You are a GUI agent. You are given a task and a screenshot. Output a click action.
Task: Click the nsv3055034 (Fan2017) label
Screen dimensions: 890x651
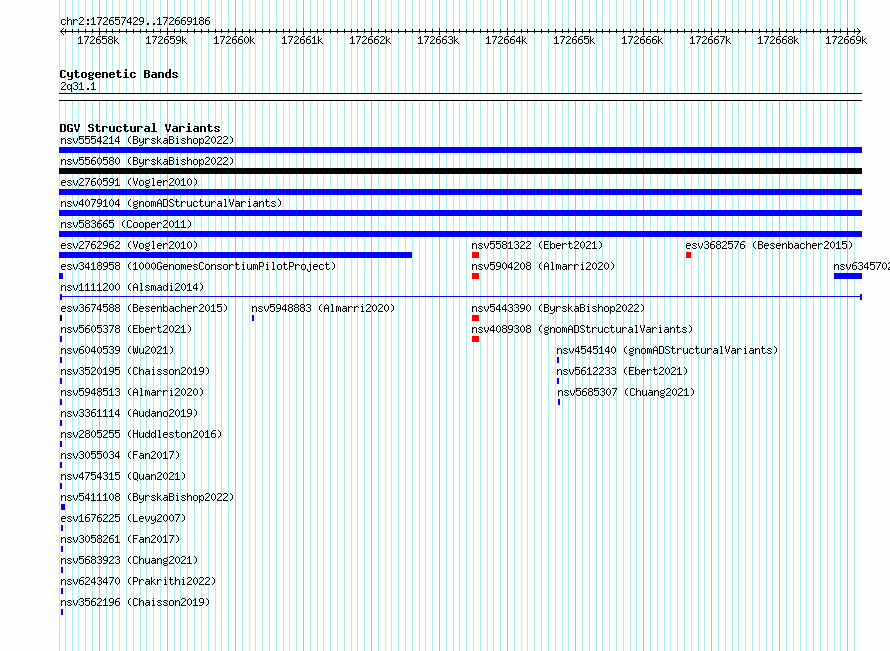120,455
